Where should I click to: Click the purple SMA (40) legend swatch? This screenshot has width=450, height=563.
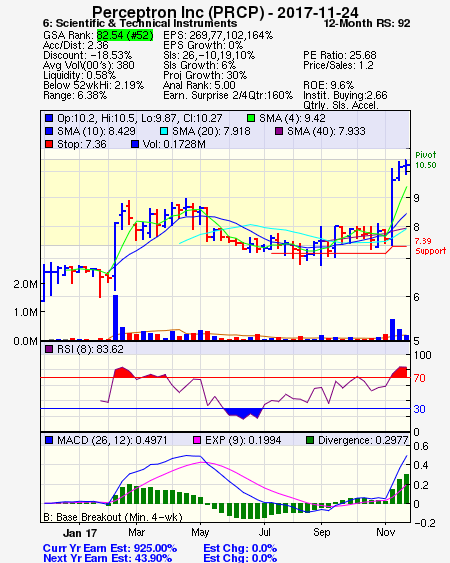[x=279, y=131]
